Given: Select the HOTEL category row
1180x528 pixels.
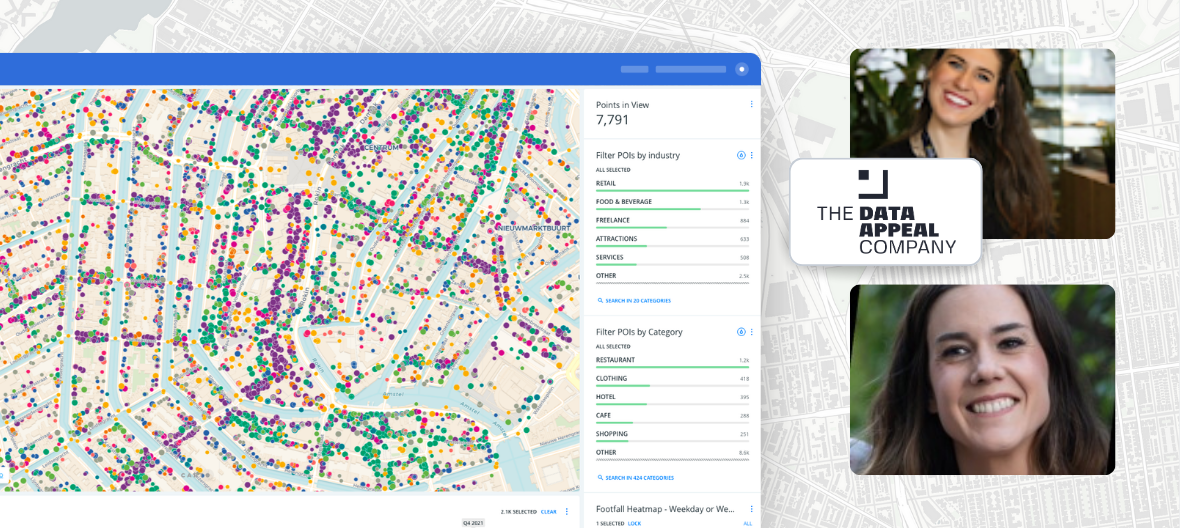Looking at the screenshot, I should point(672,399).
